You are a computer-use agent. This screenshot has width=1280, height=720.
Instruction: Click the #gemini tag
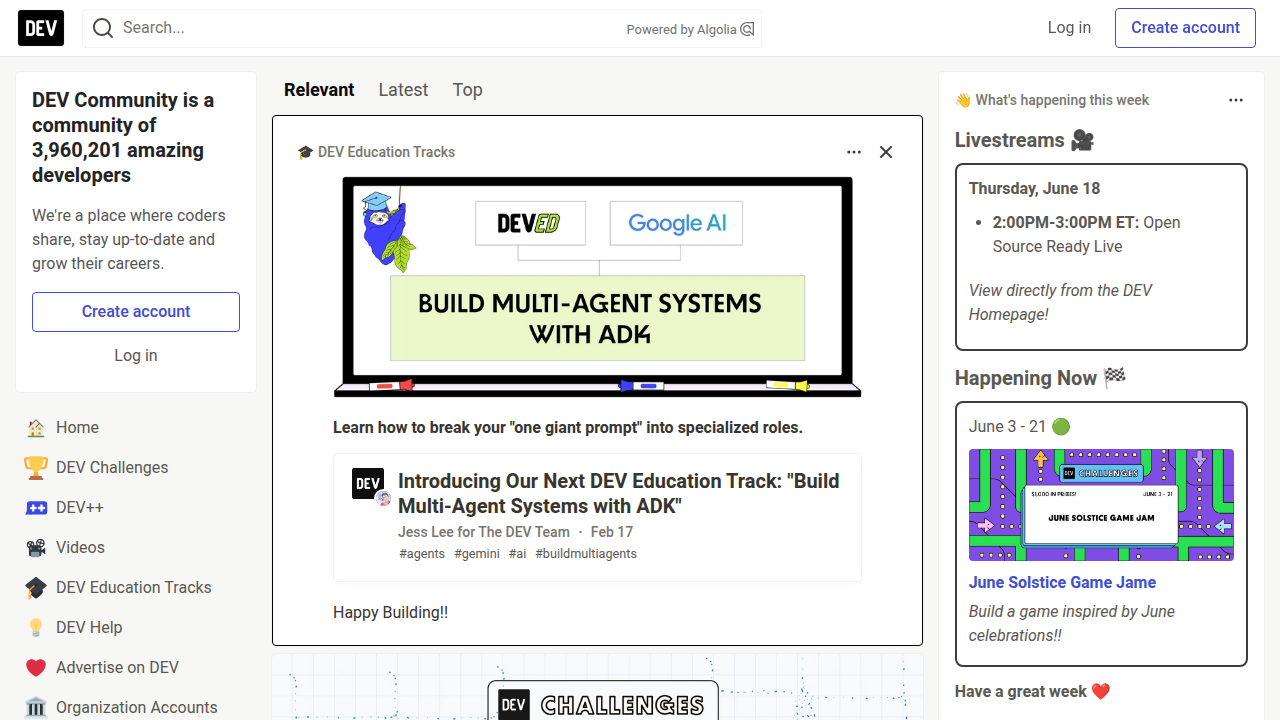coord(477,554)
